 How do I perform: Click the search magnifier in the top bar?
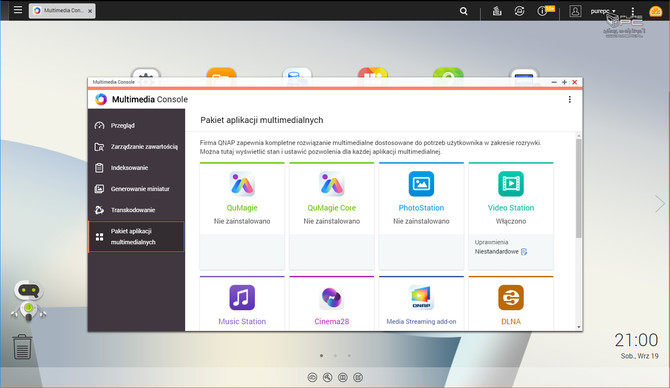point(464,11)
